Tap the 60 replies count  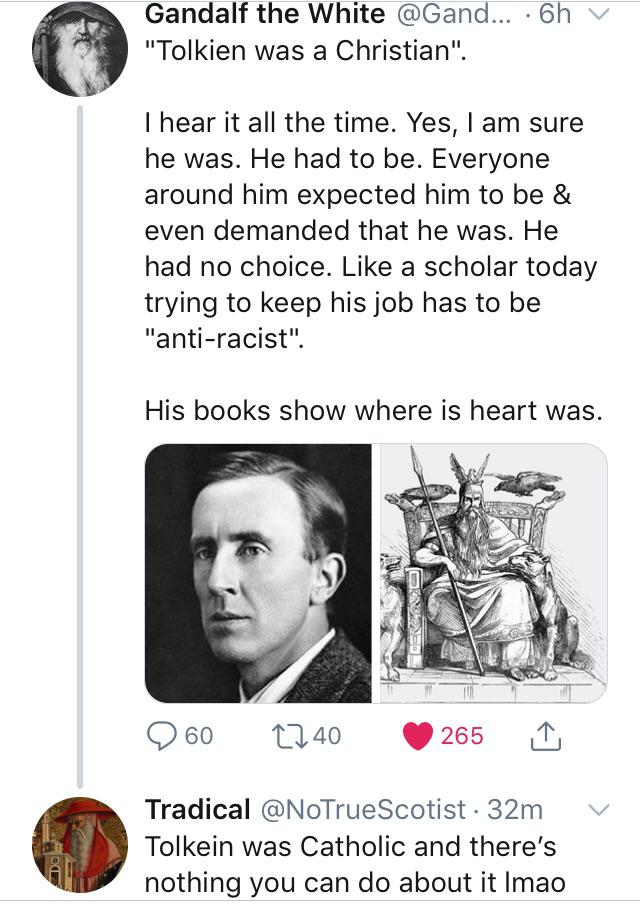pos(199,736)
